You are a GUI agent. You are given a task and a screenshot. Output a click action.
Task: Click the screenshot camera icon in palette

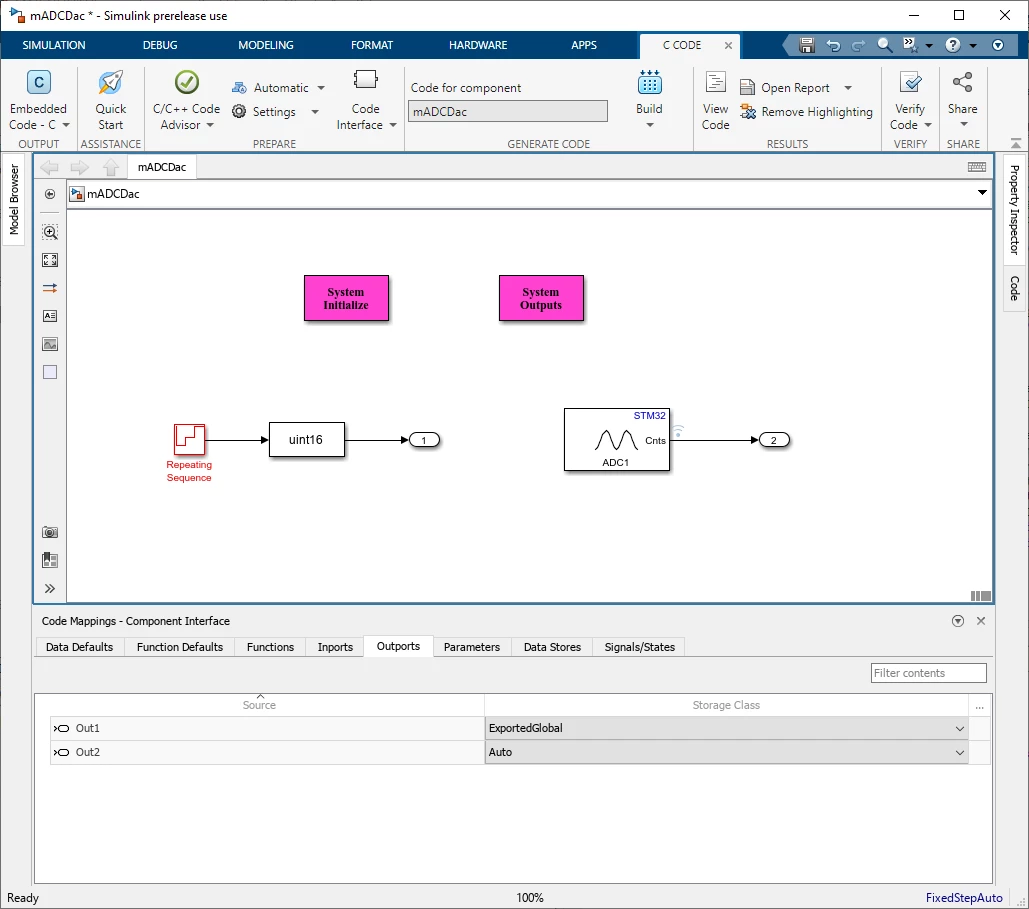(50, 532)
